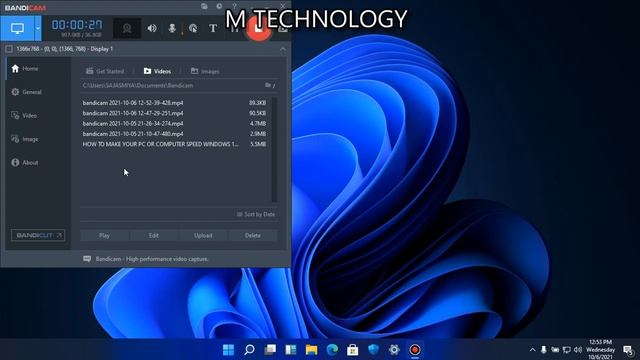Select file bandicam 2021-10-06 12-47-29-251.mp4
This screenshot has width=640, height=360.
174,113
